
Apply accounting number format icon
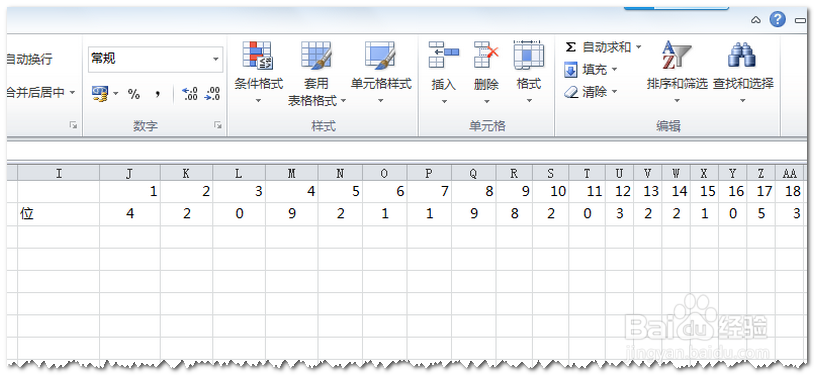[100, 93]
